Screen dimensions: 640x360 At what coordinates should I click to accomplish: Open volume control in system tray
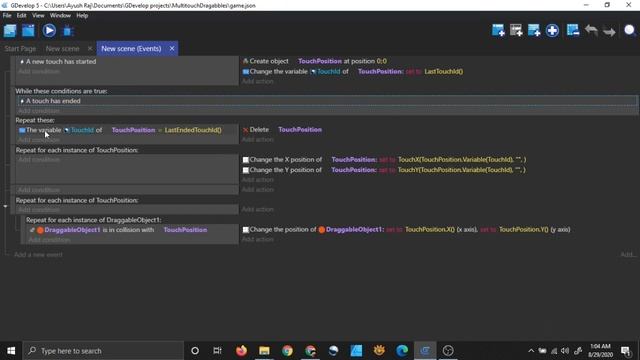click(x=565, y=351)
